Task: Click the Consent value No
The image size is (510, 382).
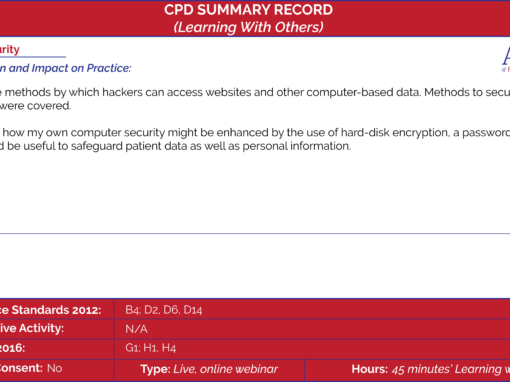Action: click(55, 368)
